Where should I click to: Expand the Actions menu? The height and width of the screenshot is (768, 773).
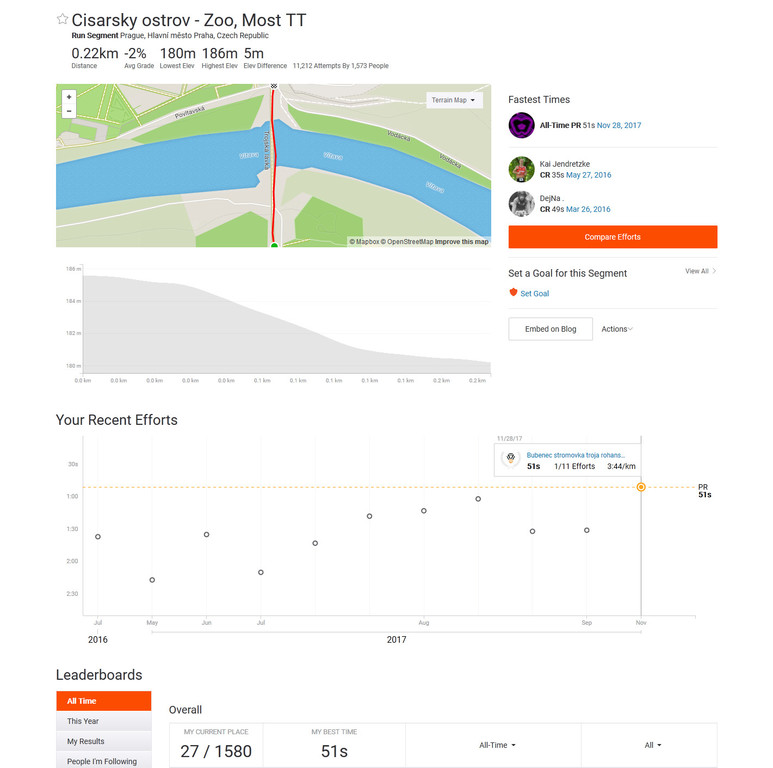click(616, 329)
